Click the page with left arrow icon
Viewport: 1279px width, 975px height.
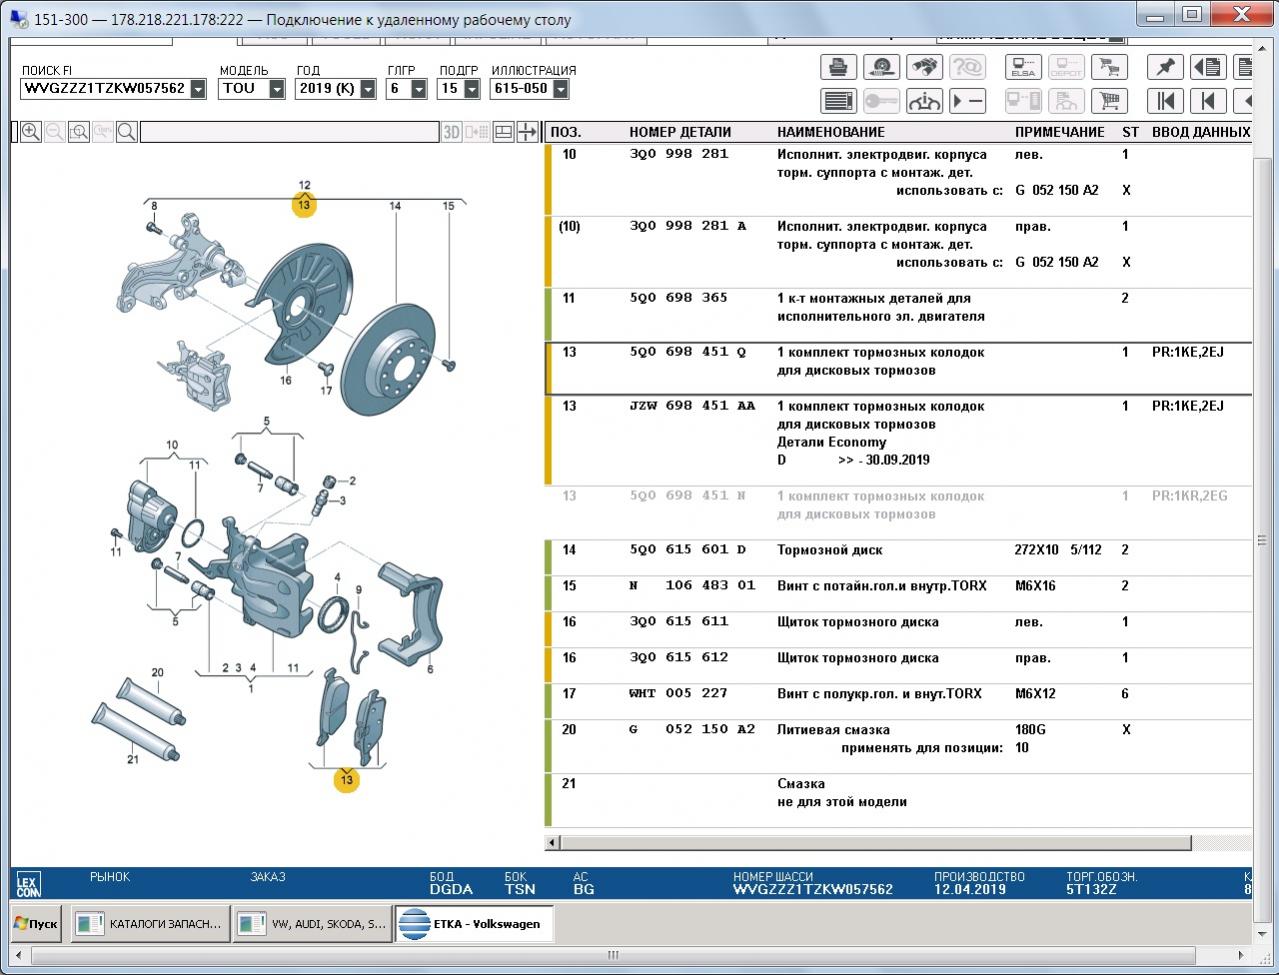coord(1208,67)
